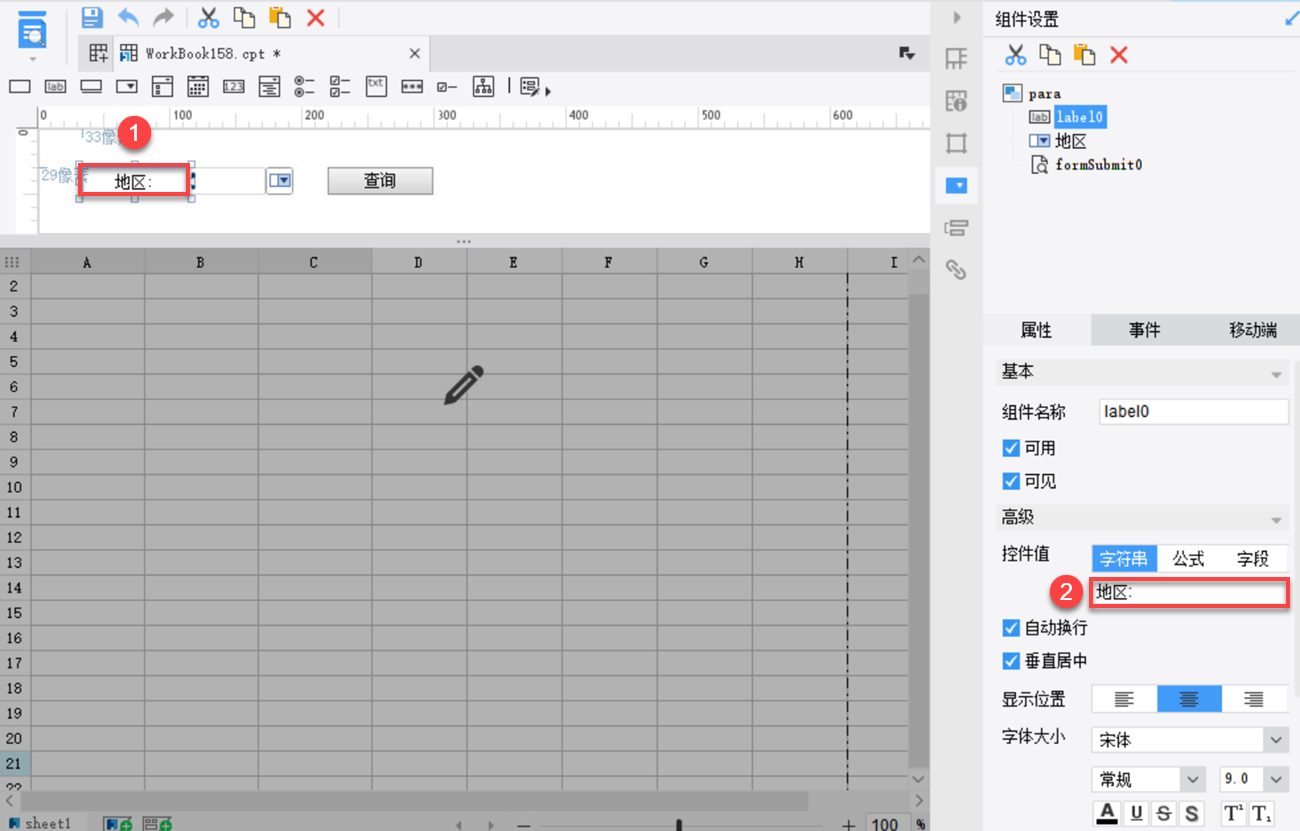Select the 公式 value type button
Viewport: 1300px width, 831px height.
pos(1188,559)
